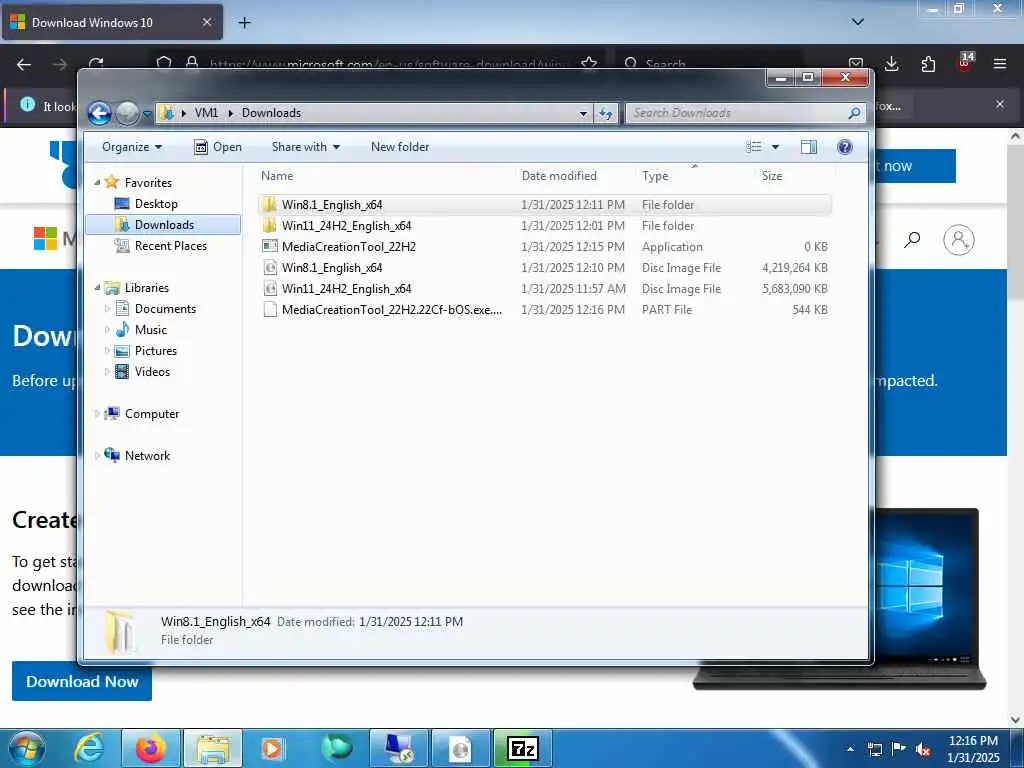Open the Share with menu
The height and width of the screenshot is (768, 1024).
pos(306,147)
